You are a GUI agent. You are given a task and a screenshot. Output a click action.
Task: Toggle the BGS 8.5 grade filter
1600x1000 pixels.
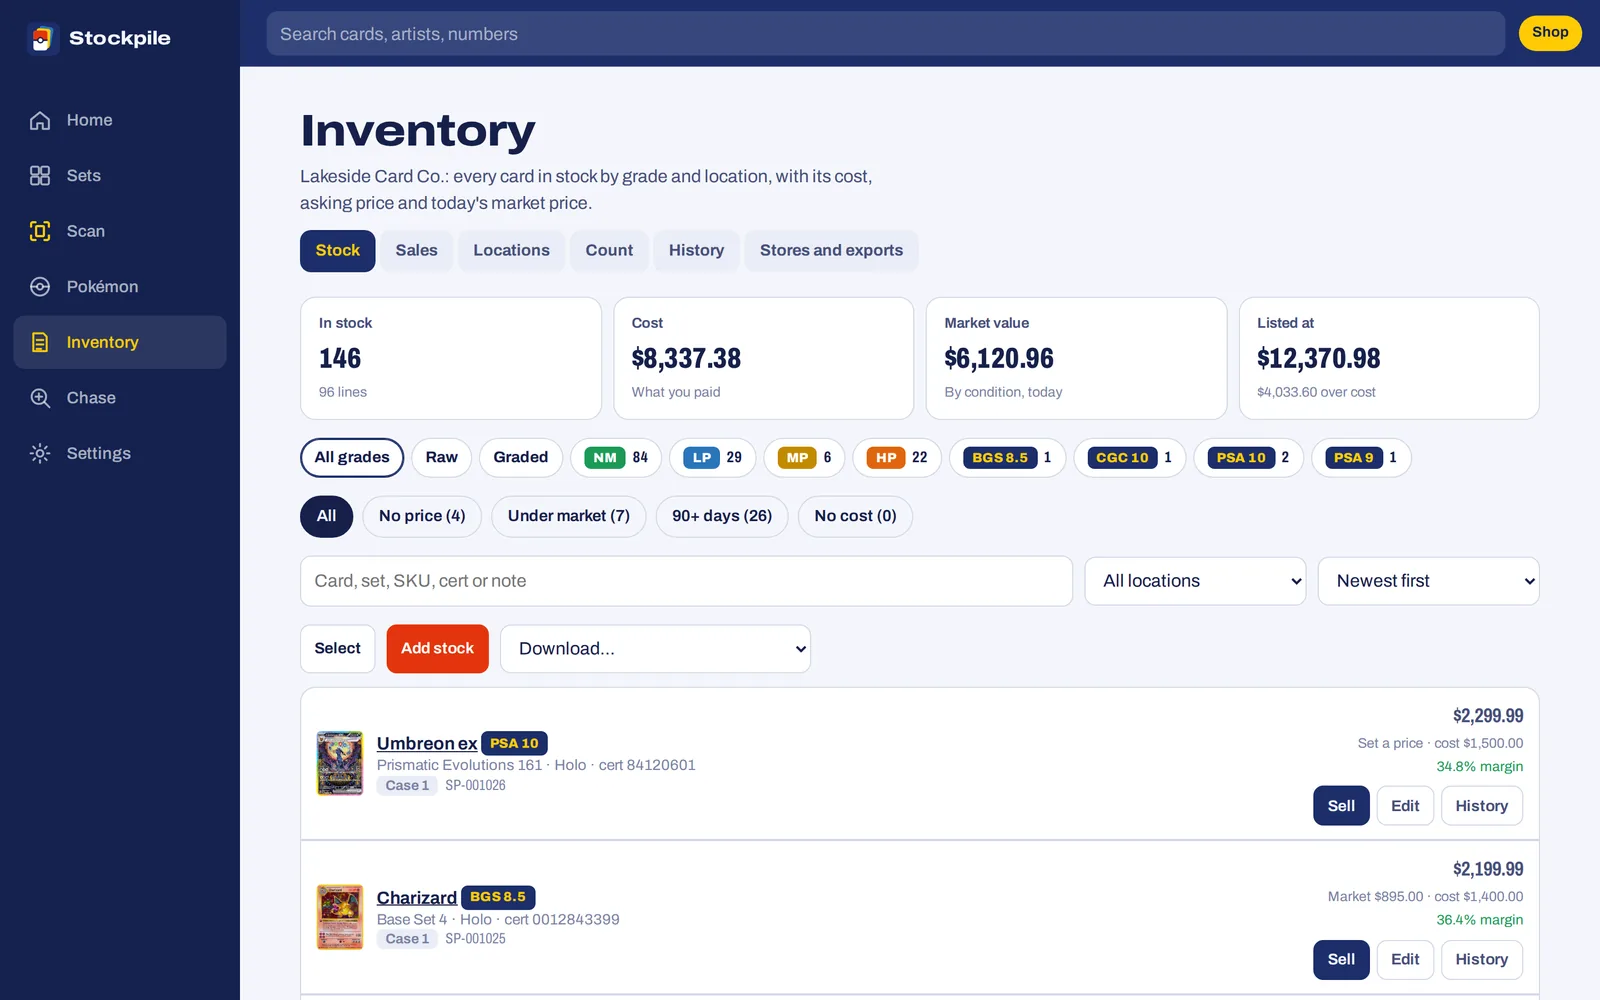coord(1007,457)
